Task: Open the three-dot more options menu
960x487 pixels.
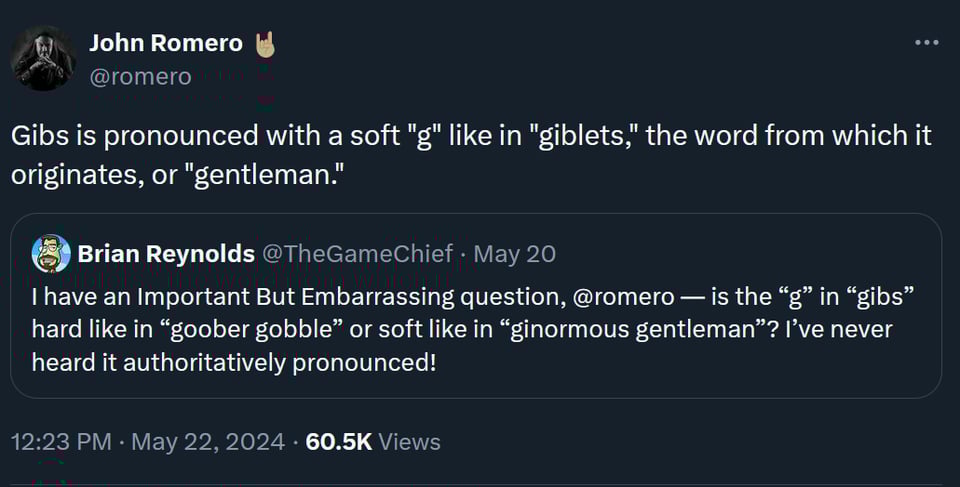Action: 927,43
